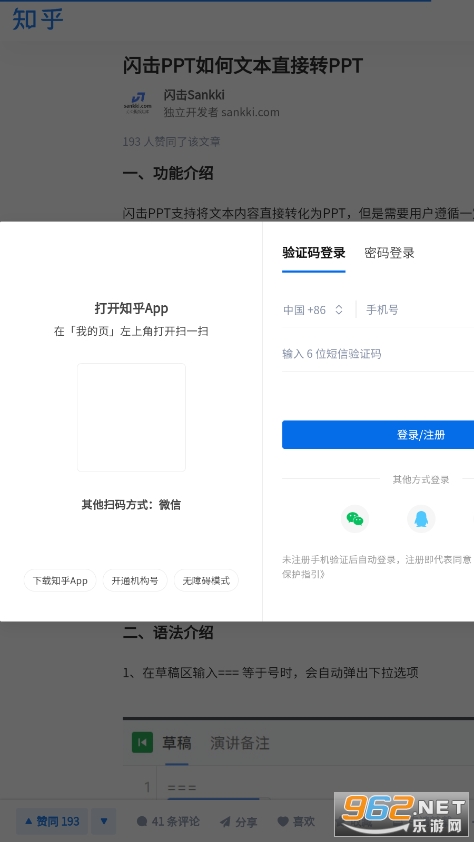This screenshot has width=474, height=842.
Task: Choose 微信 as other scan method
Action: click(170, 505)
